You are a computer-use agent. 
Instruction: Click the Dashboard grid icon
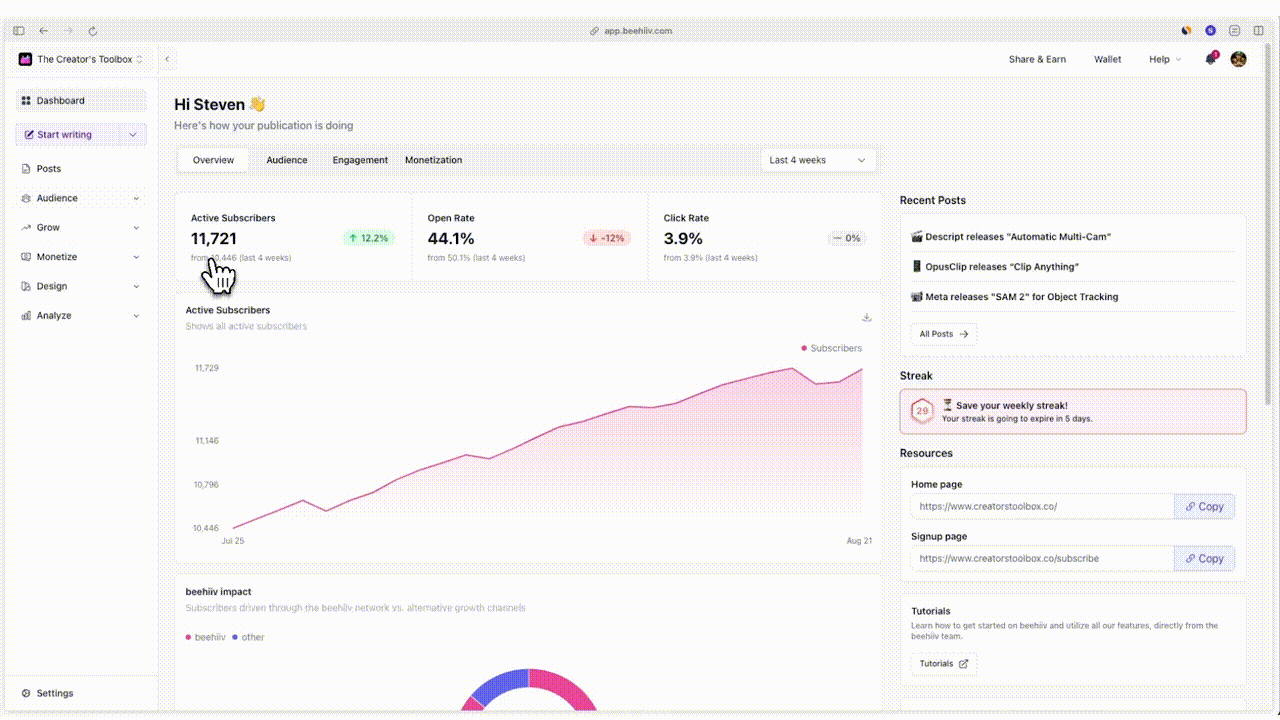(x=27, y=101)
